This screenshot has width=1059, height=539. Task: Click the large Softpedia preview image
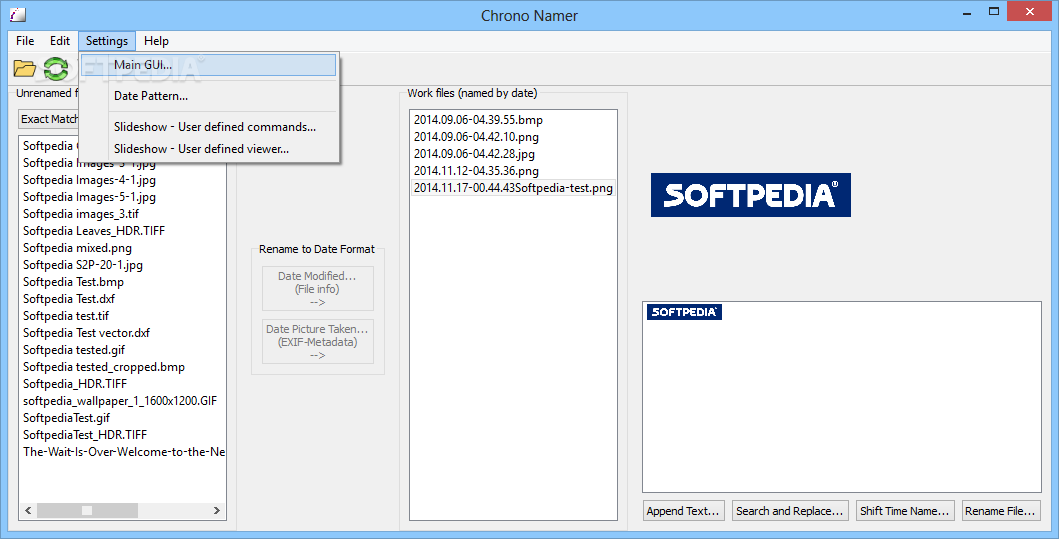(x=750, y=195)
